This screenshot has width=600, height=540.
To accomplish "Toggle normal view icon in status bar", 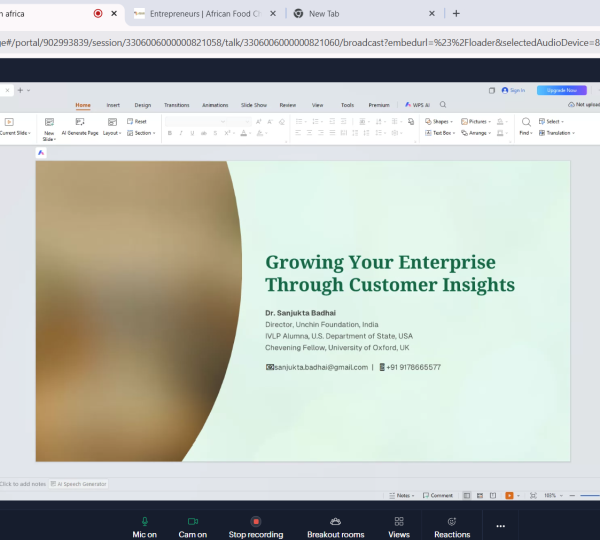I will 467,495.
